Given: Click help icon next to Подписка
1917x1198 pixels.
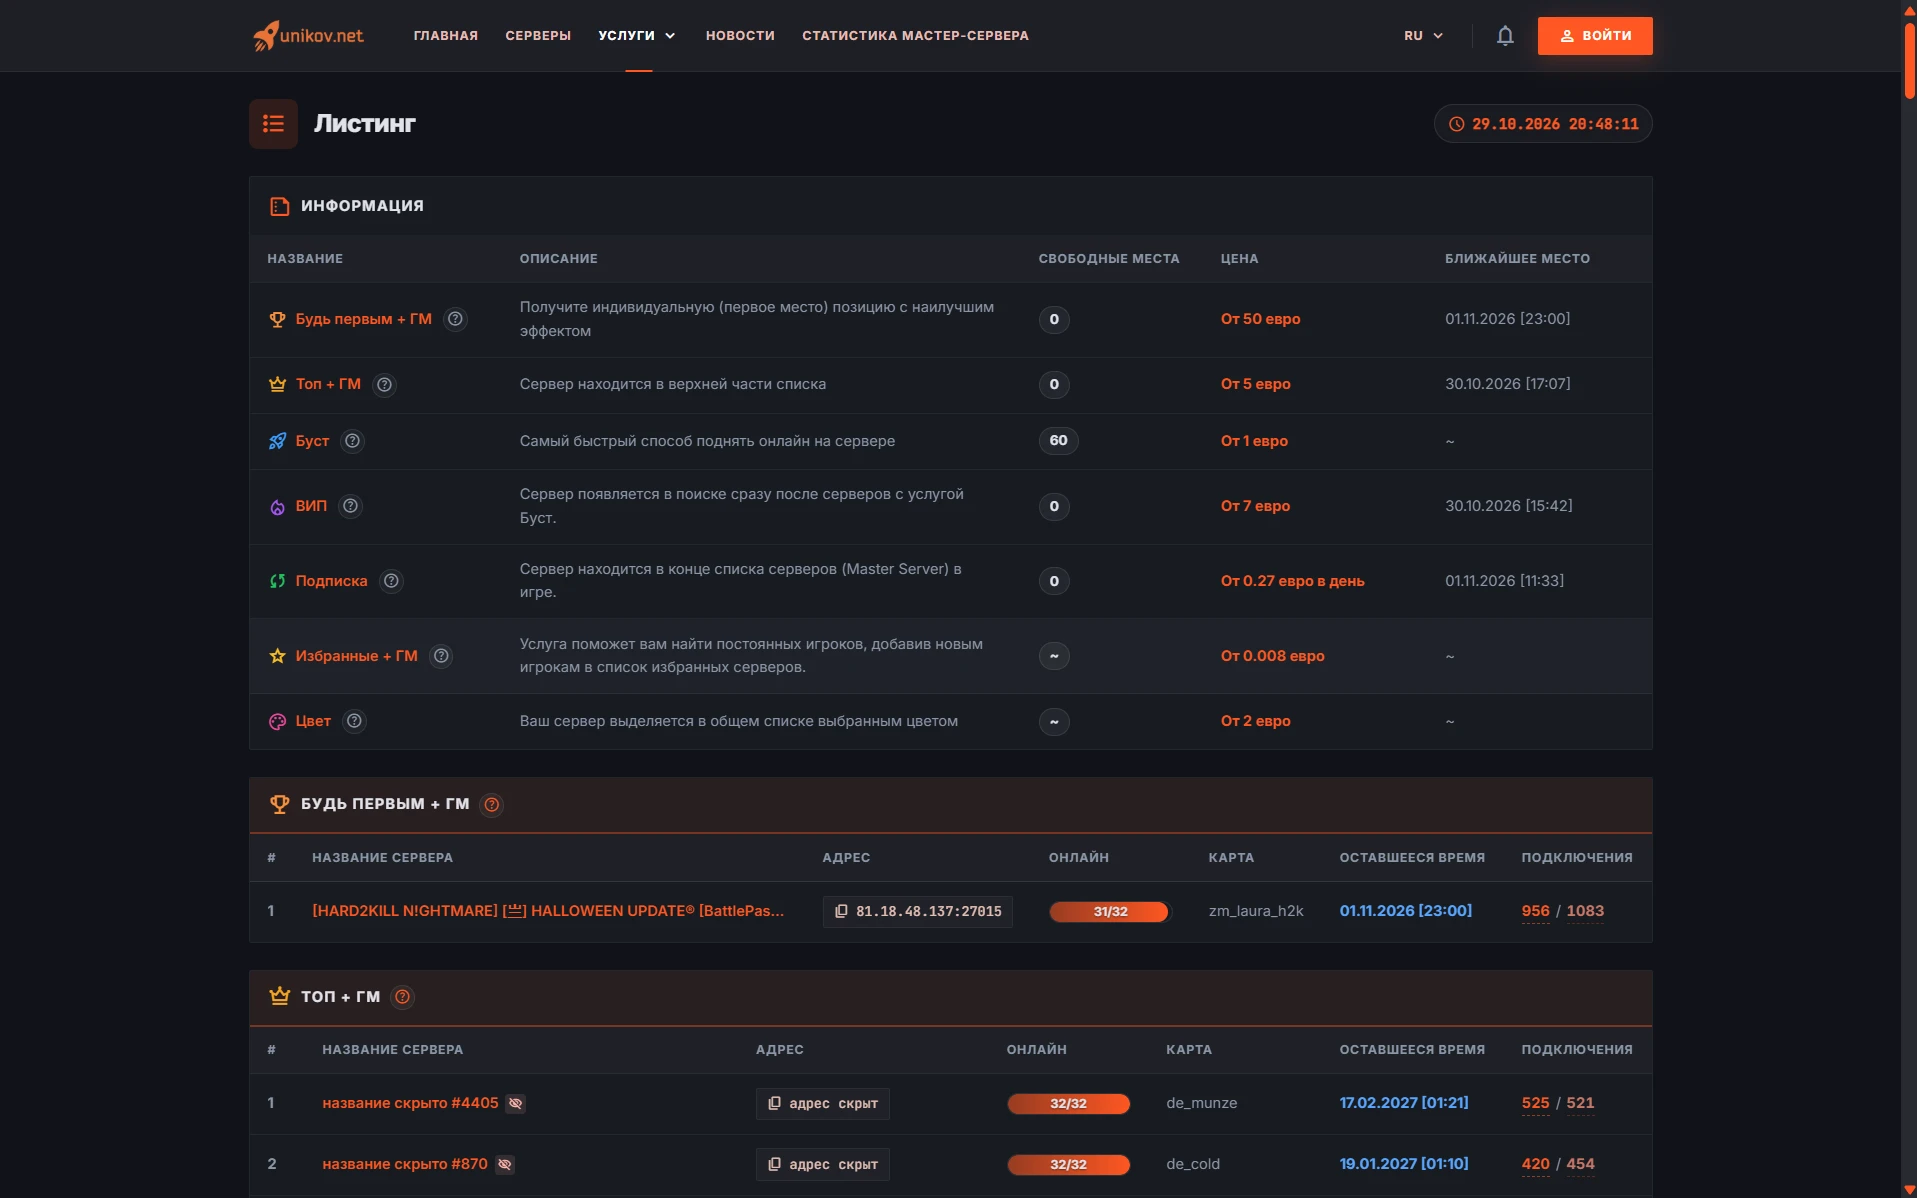Looking at the screenshot, I should [x=391, y=581].
